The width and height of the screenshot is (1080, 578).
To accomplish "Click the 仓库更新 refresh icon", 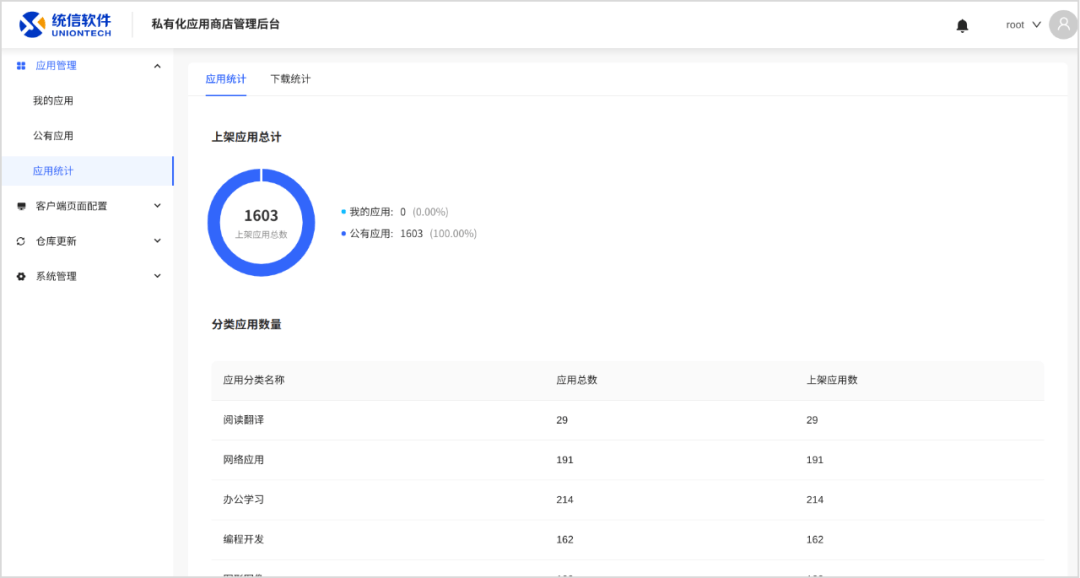I will point(21,241).
